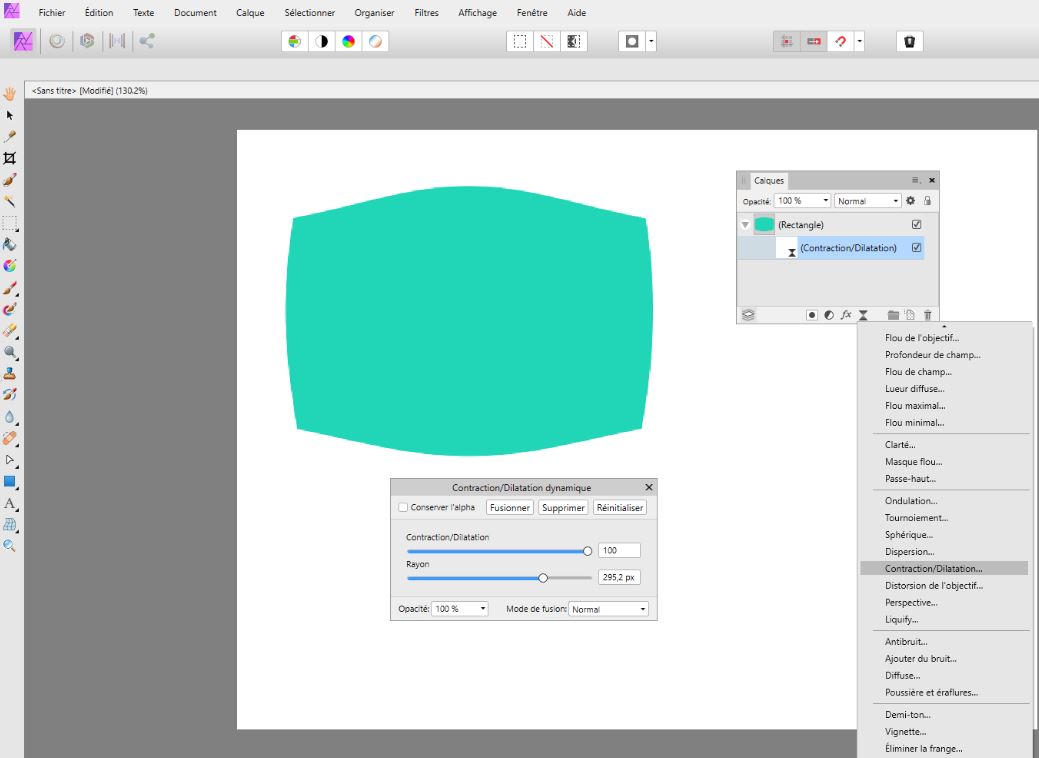Apply auto colors wheel icon

[x=349, y=42]
